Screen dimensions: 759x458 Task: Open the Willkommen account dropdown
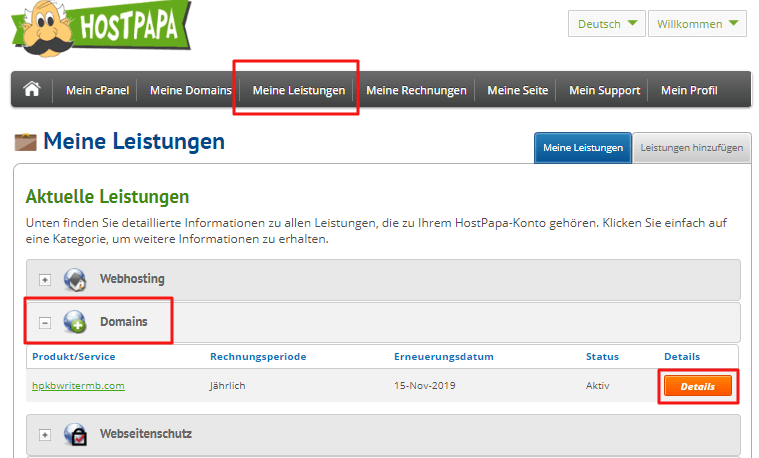[x=697, y=24]
